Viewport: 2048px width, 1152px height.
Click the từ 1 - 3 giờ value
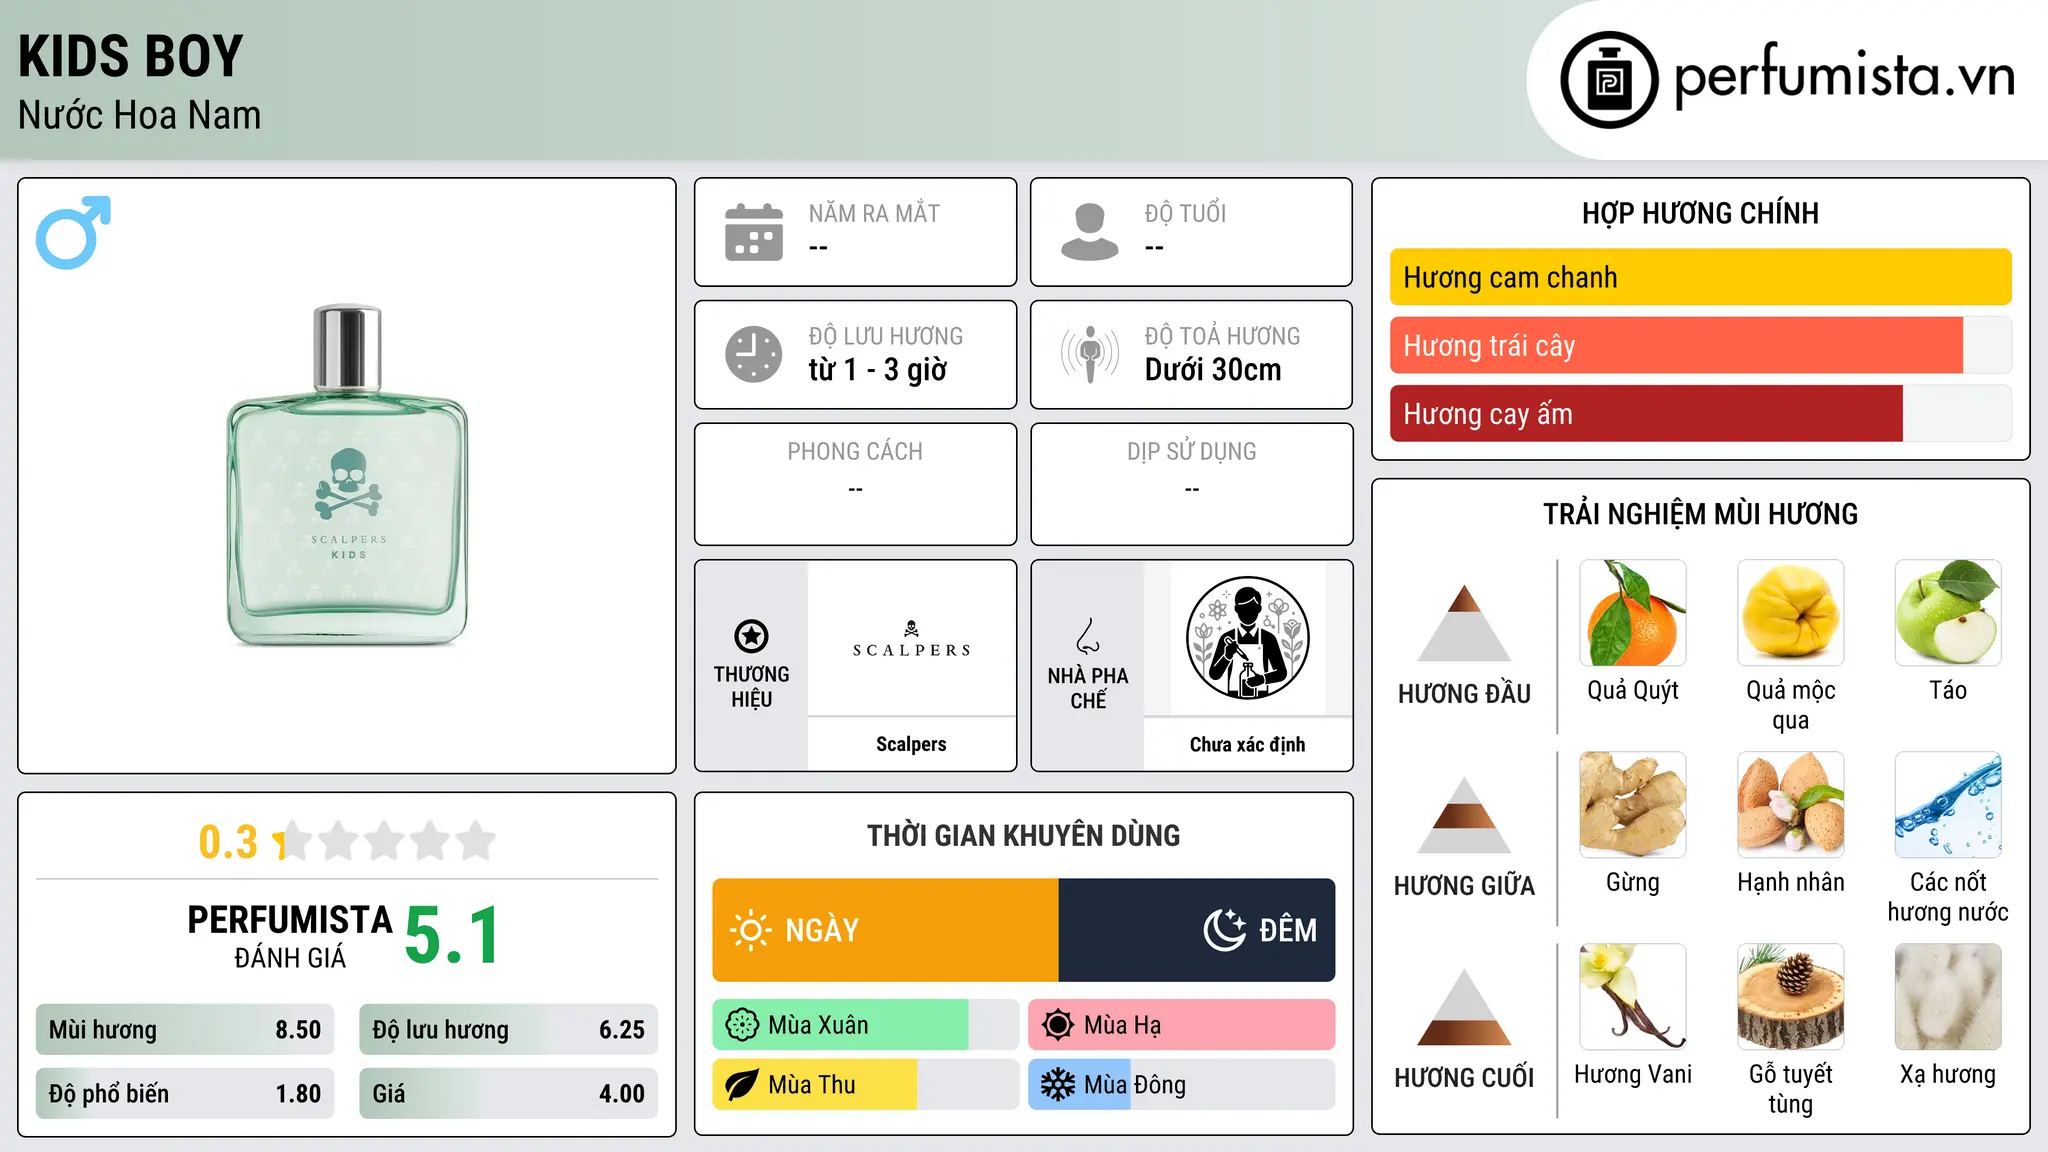[878, 370]
